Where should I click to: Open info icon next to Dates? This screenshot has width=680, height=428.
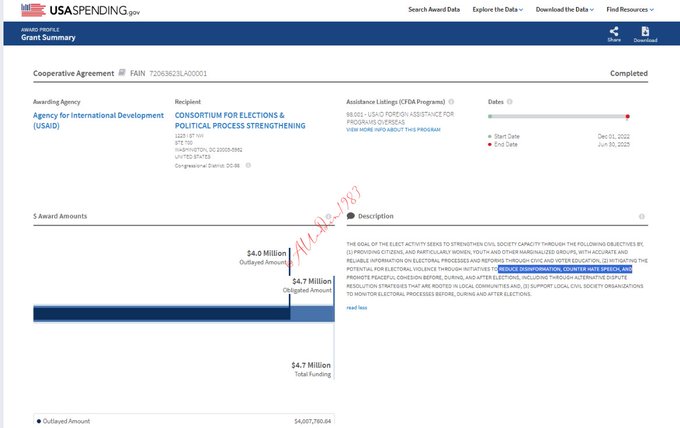(x=510, y=102)
